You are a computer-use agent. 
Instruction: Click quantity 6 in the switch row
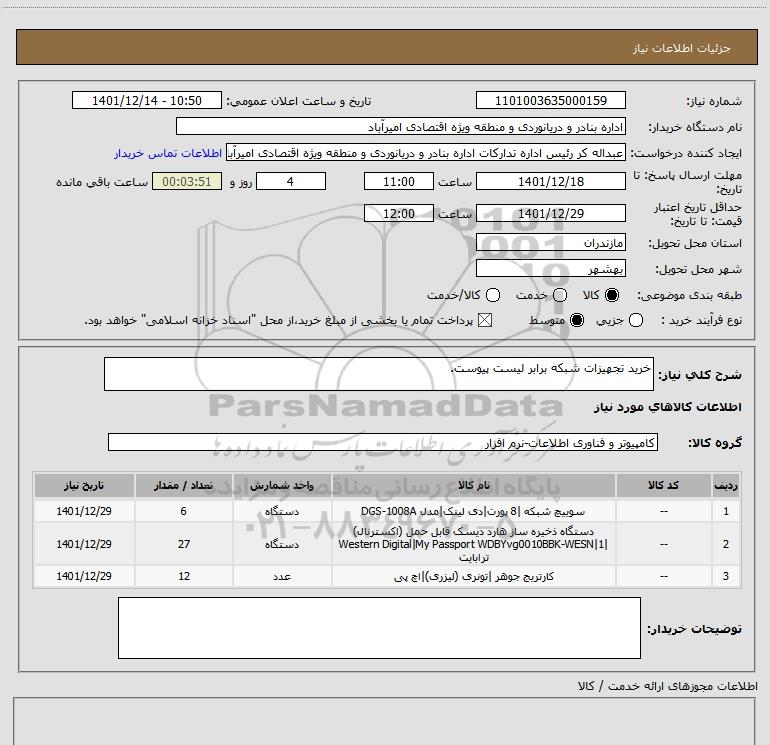tap(184, 511)
